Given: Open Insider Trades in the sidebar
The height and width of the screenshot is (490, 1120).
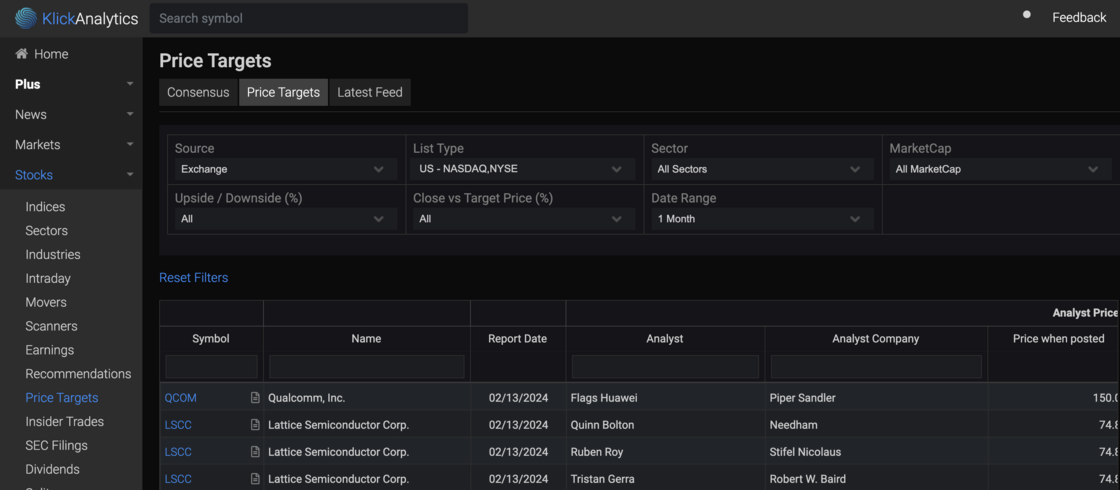Looking at the screenshot, I should 64,421.
